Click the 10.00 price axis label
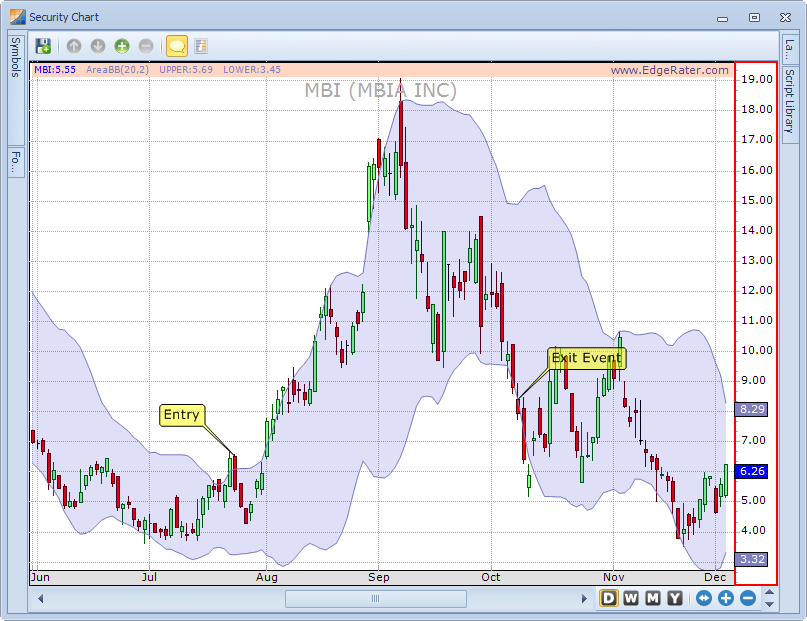Image resolution: width=807 pixels, height=621 pixels. tap(757, 350)
